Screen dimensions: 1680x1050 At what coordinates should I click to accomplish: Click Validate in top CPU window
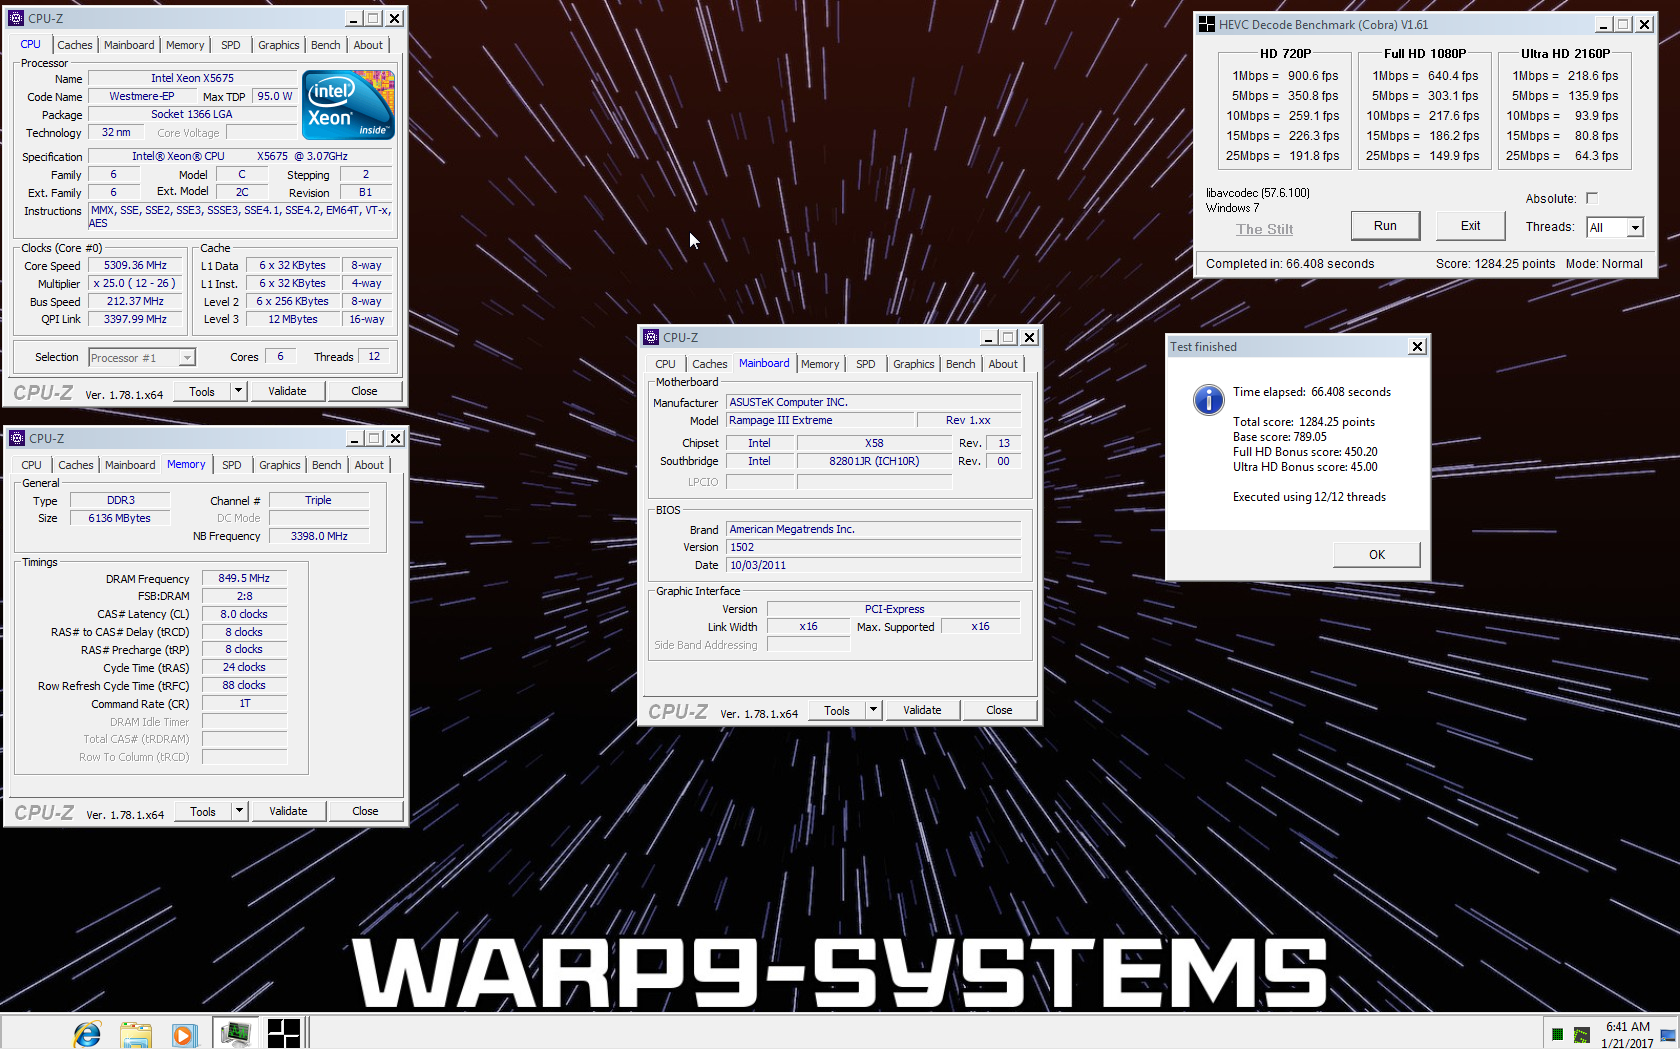tap(287, 391)
